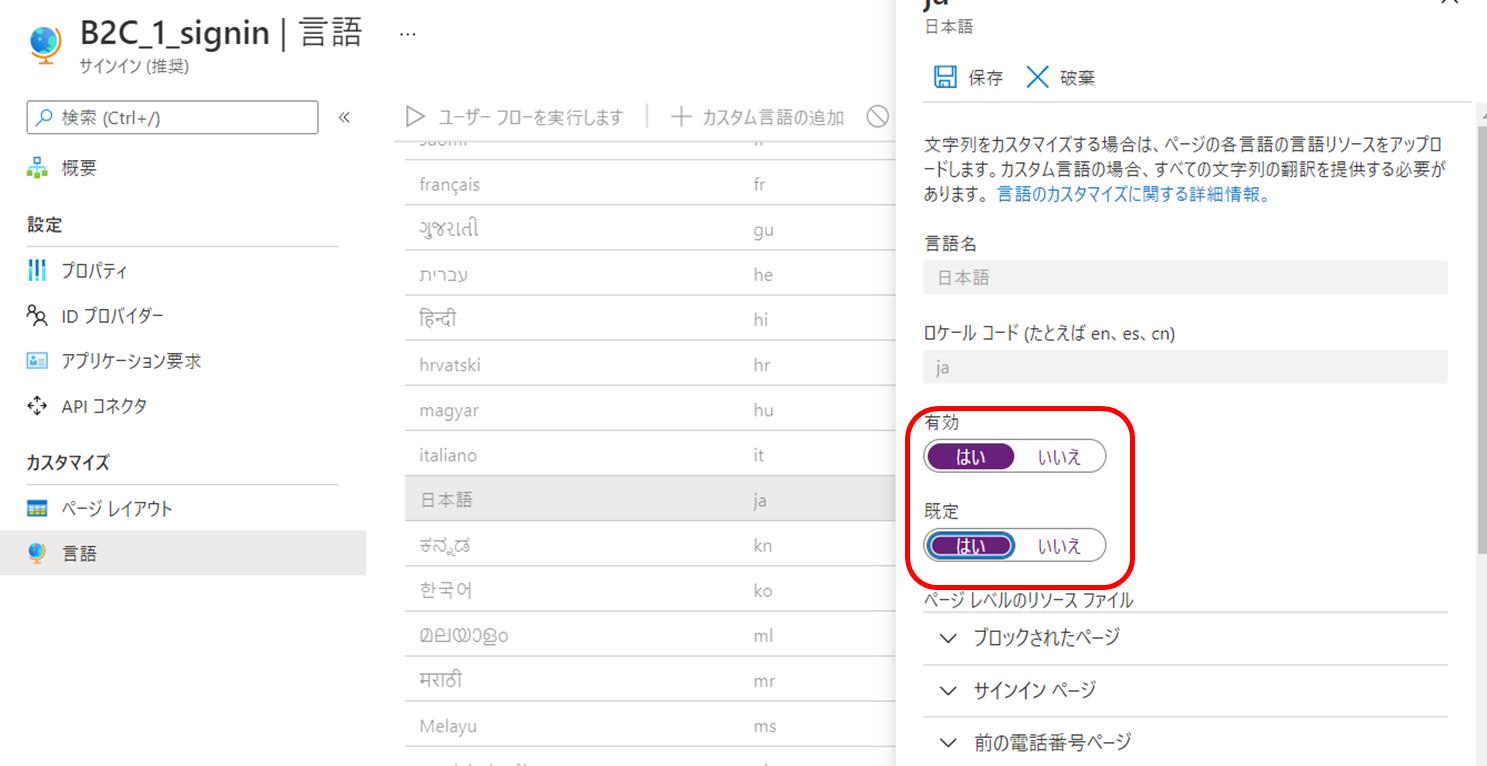Click the 言語 globe icon in sidebar
Screen dimensions: 1487x766
pyautogui.click(x=37, y=553)
